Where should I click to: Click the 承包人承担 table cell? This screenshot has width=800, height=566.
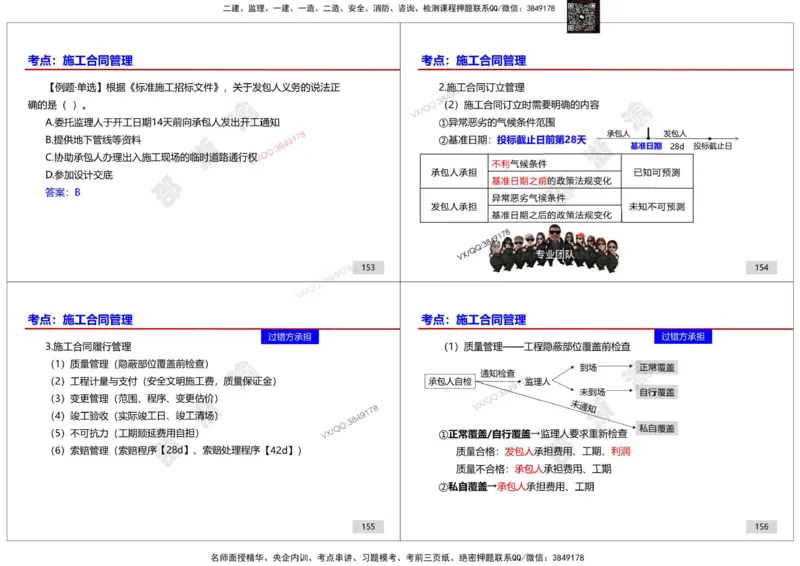pyautogui.click(x=454, y=172)
